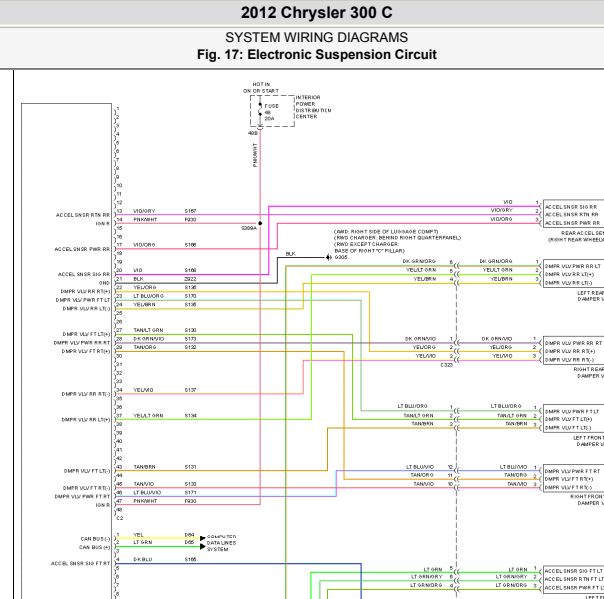
Task: Click '(AWD: RIGHT SIDE OF LUGGAGE COMPT)' note
Action: coord(386,232)
